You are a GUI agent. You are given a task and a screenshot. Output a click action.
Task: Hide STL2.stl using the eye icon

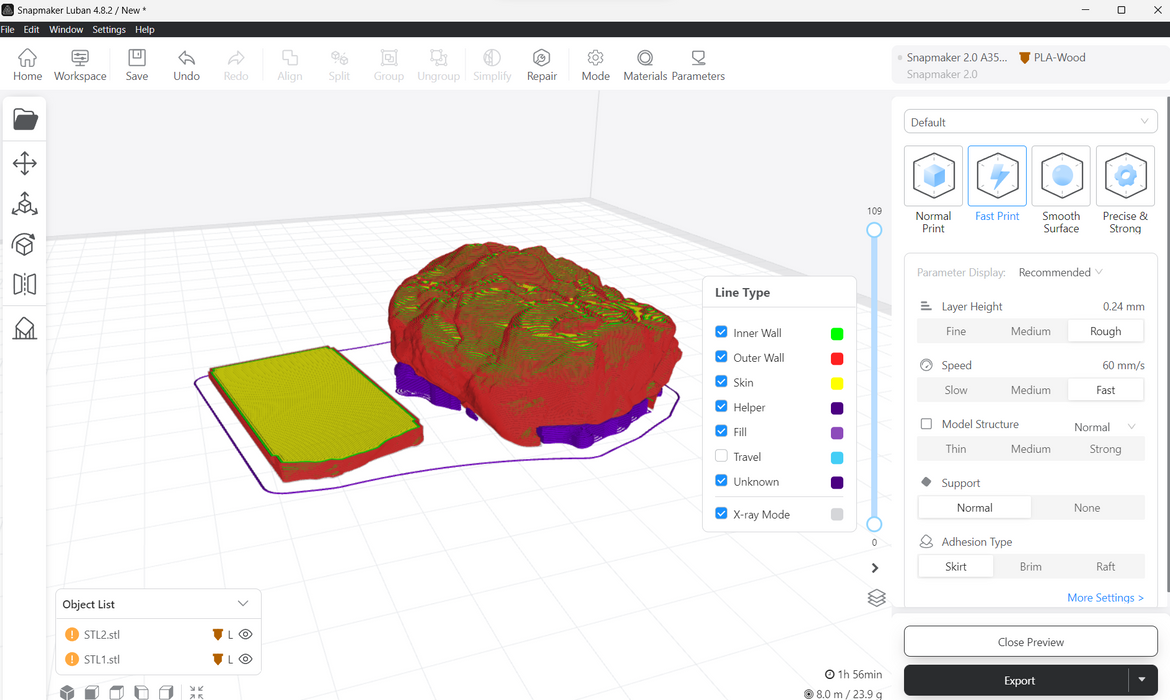tap(246, 634)
